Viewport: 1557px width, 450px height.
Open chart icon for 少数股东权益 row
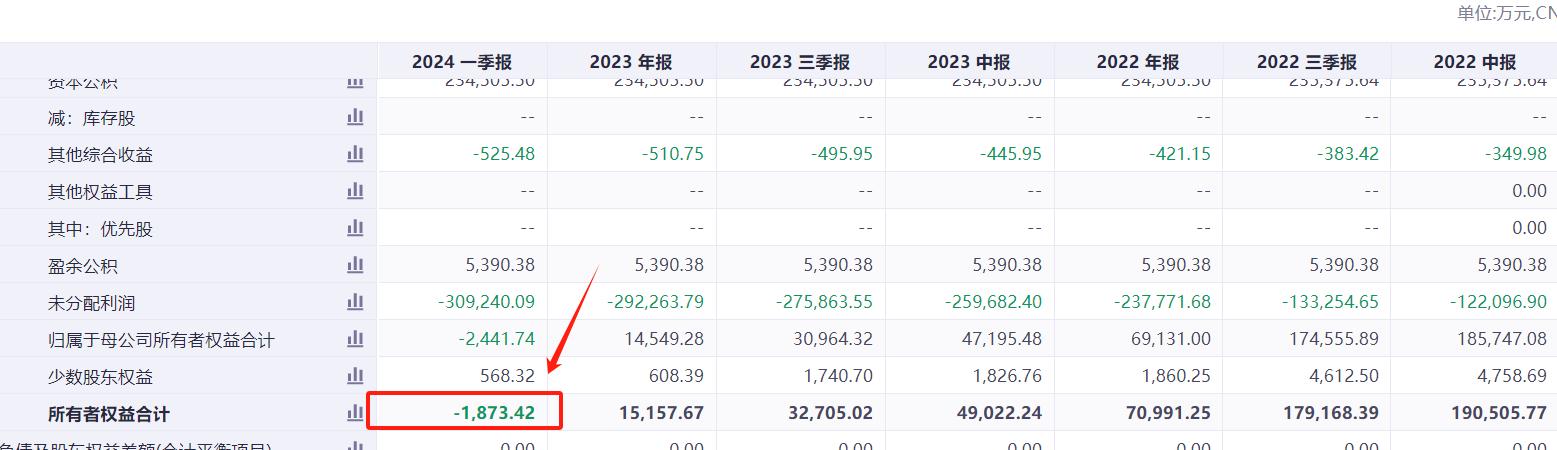tap(355, 376)
